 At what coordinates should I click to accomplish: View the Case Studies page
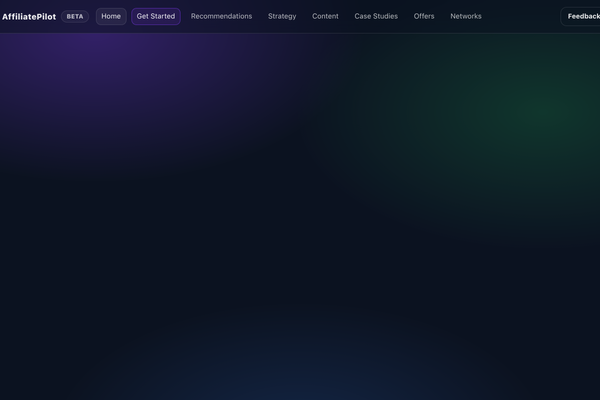tap(376, 16)
